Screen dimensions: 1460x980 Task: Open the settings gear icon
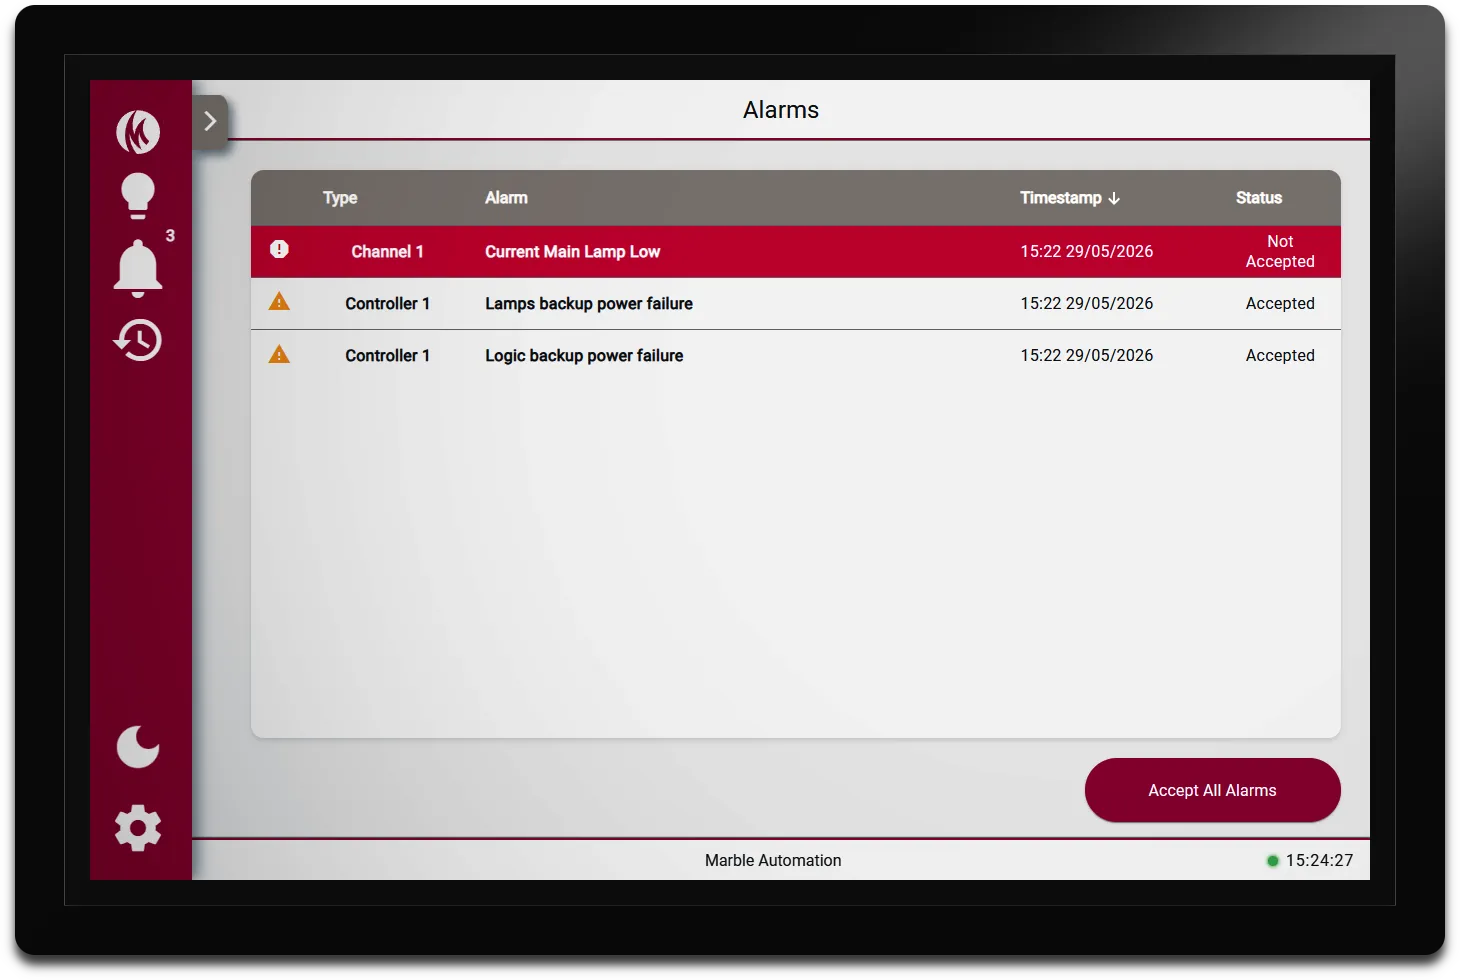pos(138,828)
